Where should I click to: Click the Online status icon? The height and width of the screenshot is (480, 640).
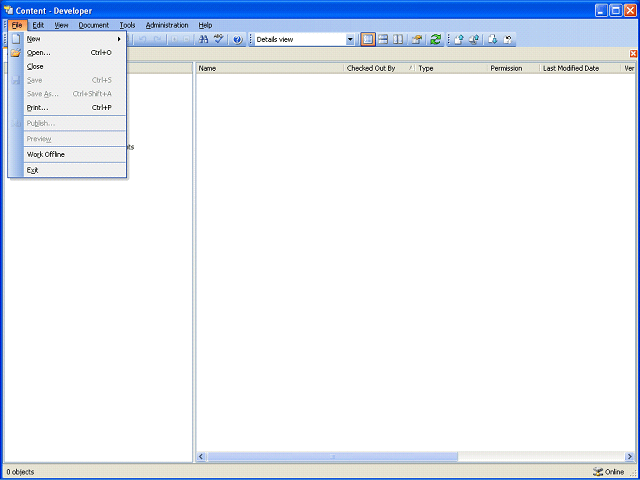(x=598, y=472)
